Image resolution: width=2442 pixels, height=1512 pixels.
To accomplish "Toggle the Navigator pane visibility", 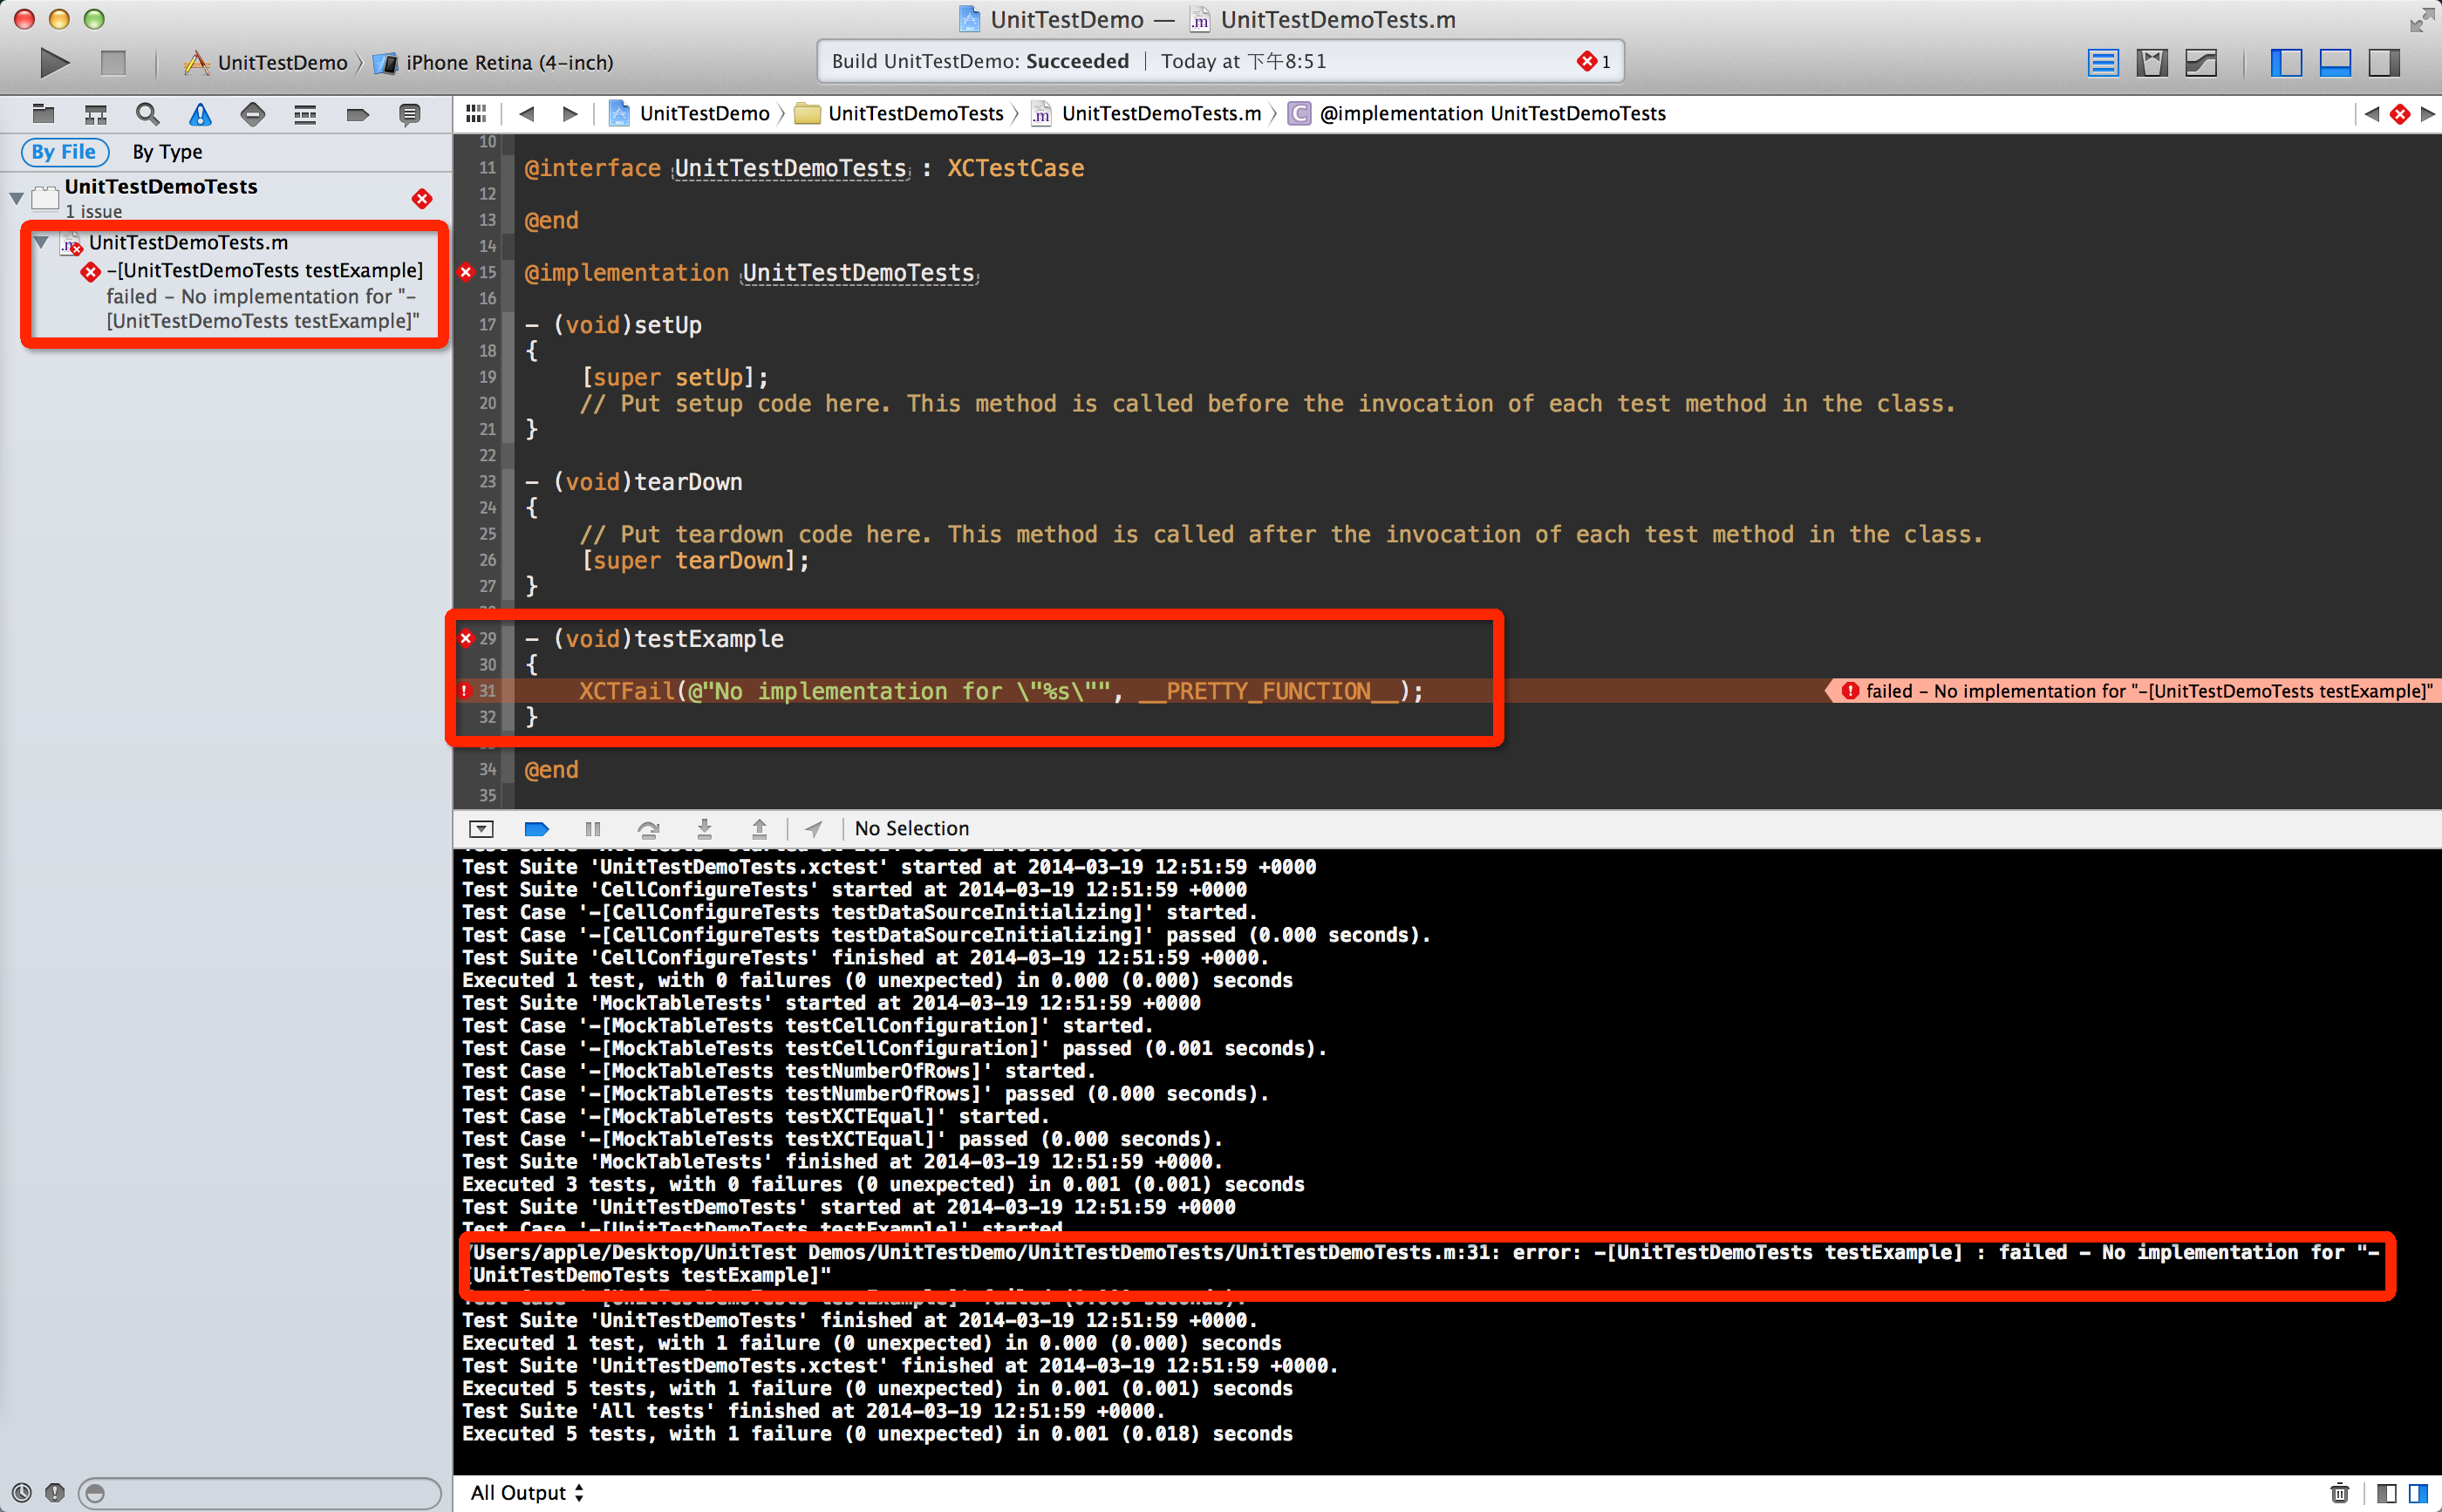I will (x=2286, y=63).
